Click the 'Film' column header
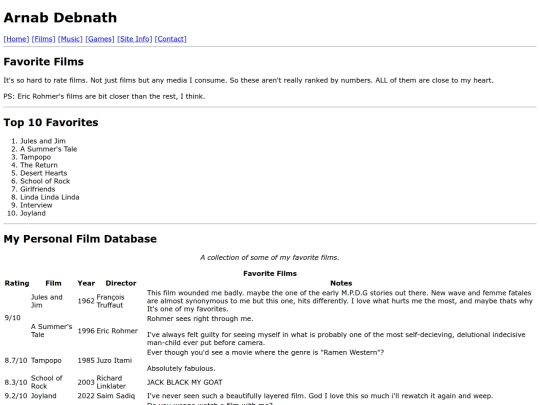540x405 pixels. pyautogui.click(x=53, y=283)
